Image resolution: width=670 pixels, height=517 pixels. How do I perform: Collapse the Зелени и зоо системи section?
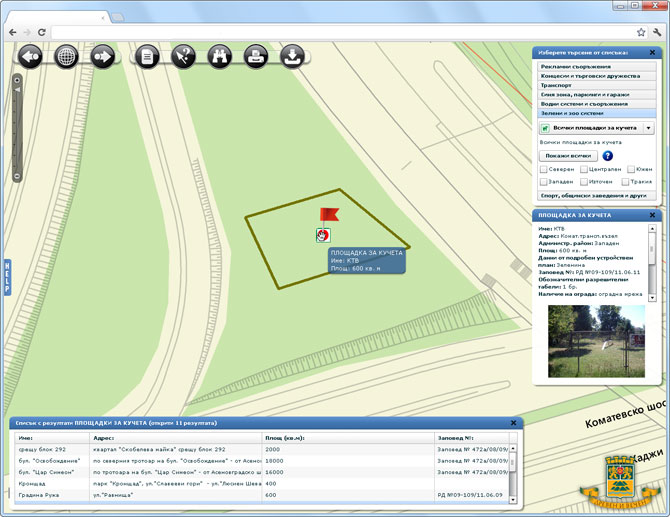pyautogui.click(x=597, y=114)
